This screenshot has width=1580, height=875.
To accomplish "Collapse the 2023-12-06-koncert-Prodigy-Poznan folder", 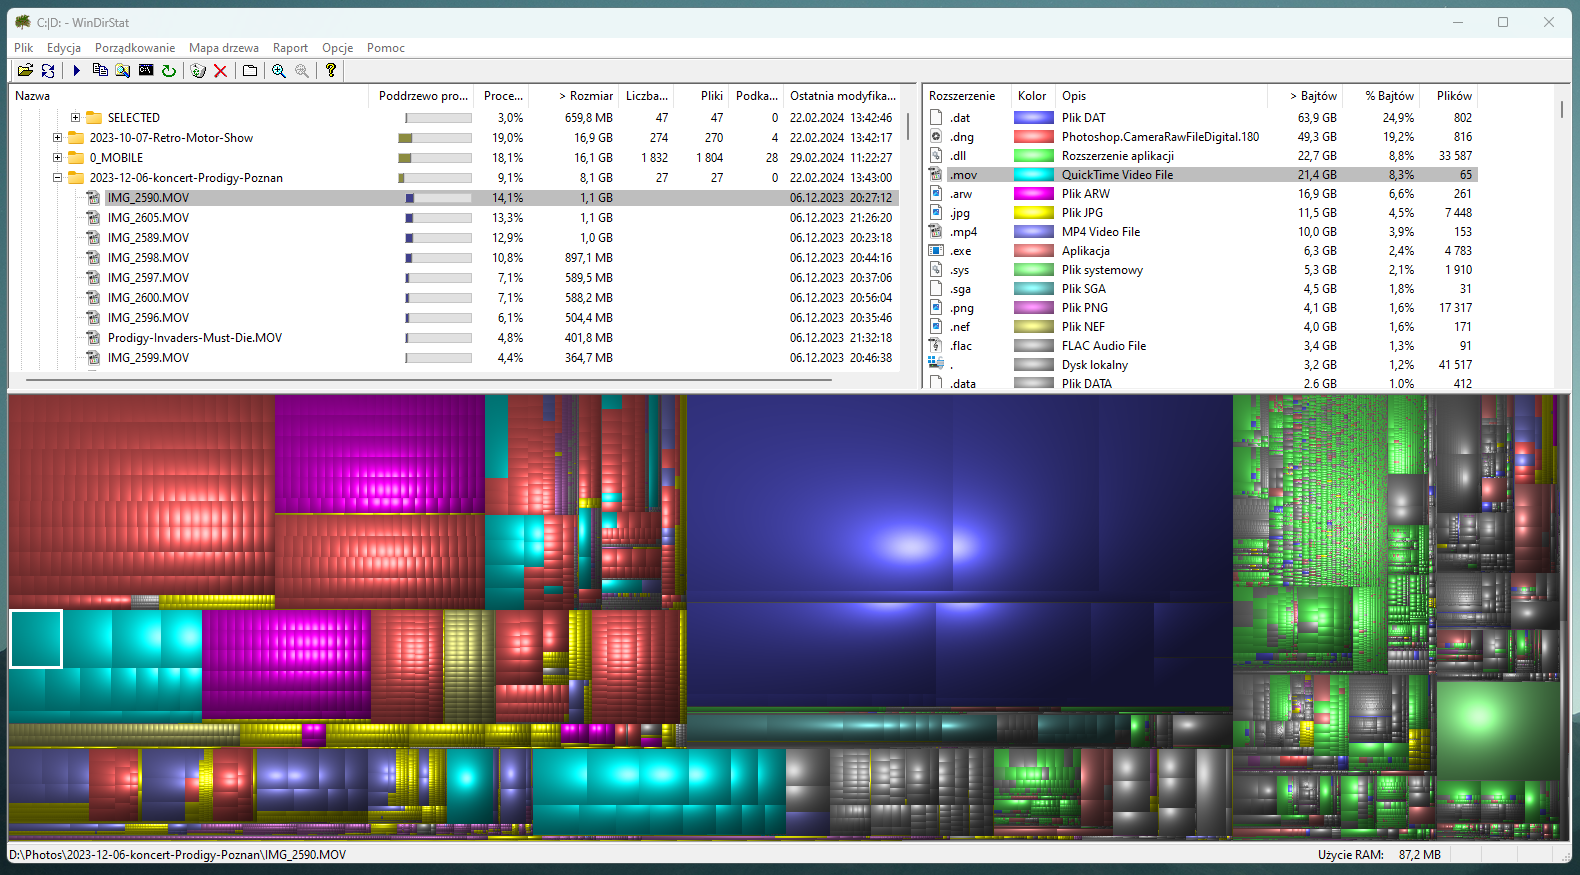I will pyautogui.click(x=57, y=178).
